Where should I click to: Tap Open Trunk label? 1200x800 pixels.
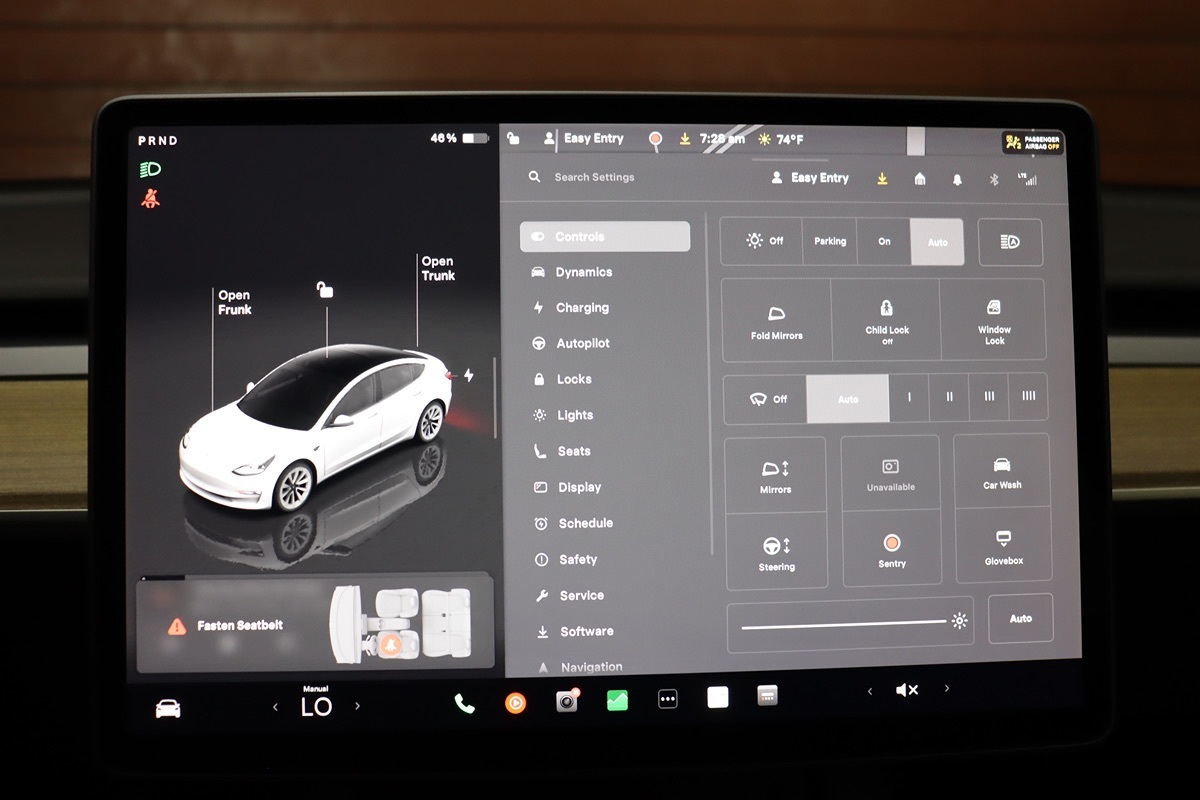437,268
